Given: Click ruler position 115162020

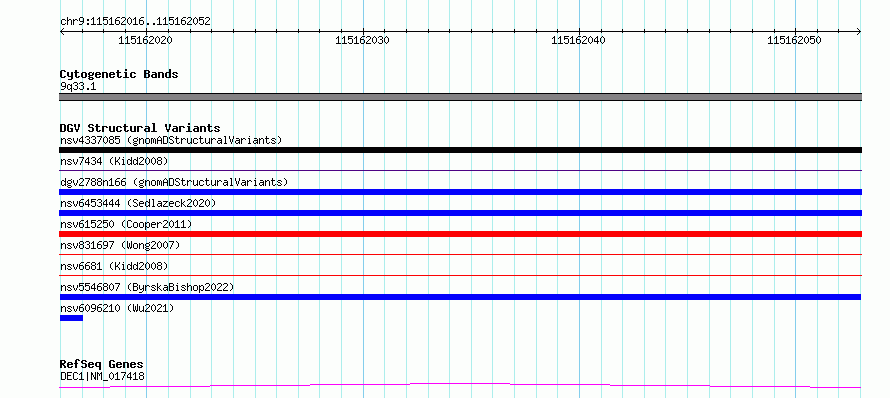Looking at the screenshot, I should [145, 40].
